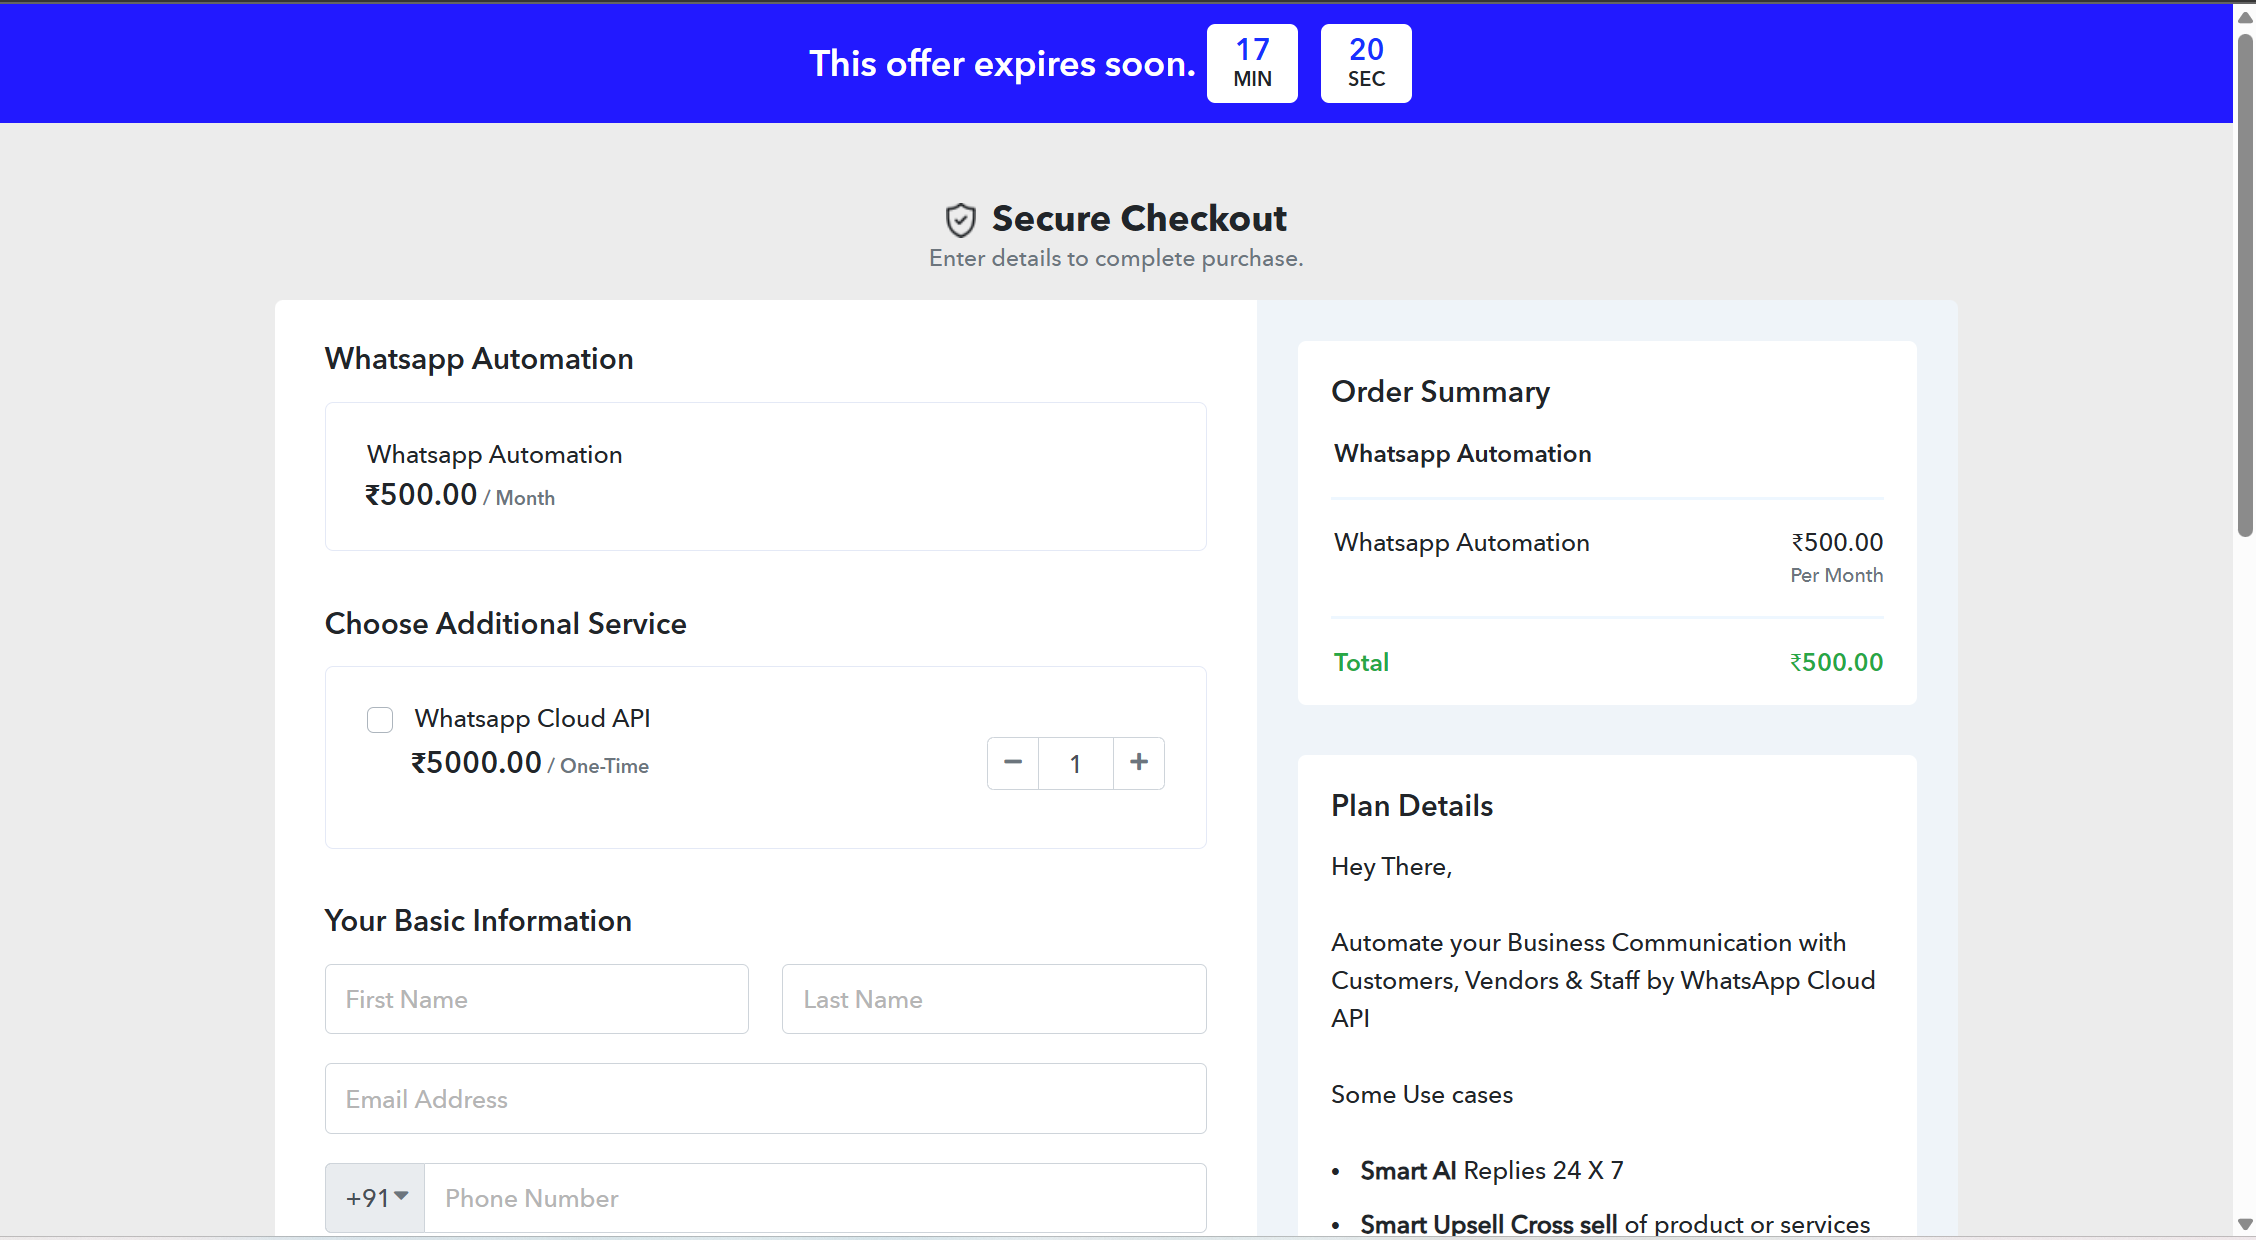This screenshot has height=1240, width=2256.
Task: Click the green Total amount ₹500.00
Action: 1836,662
